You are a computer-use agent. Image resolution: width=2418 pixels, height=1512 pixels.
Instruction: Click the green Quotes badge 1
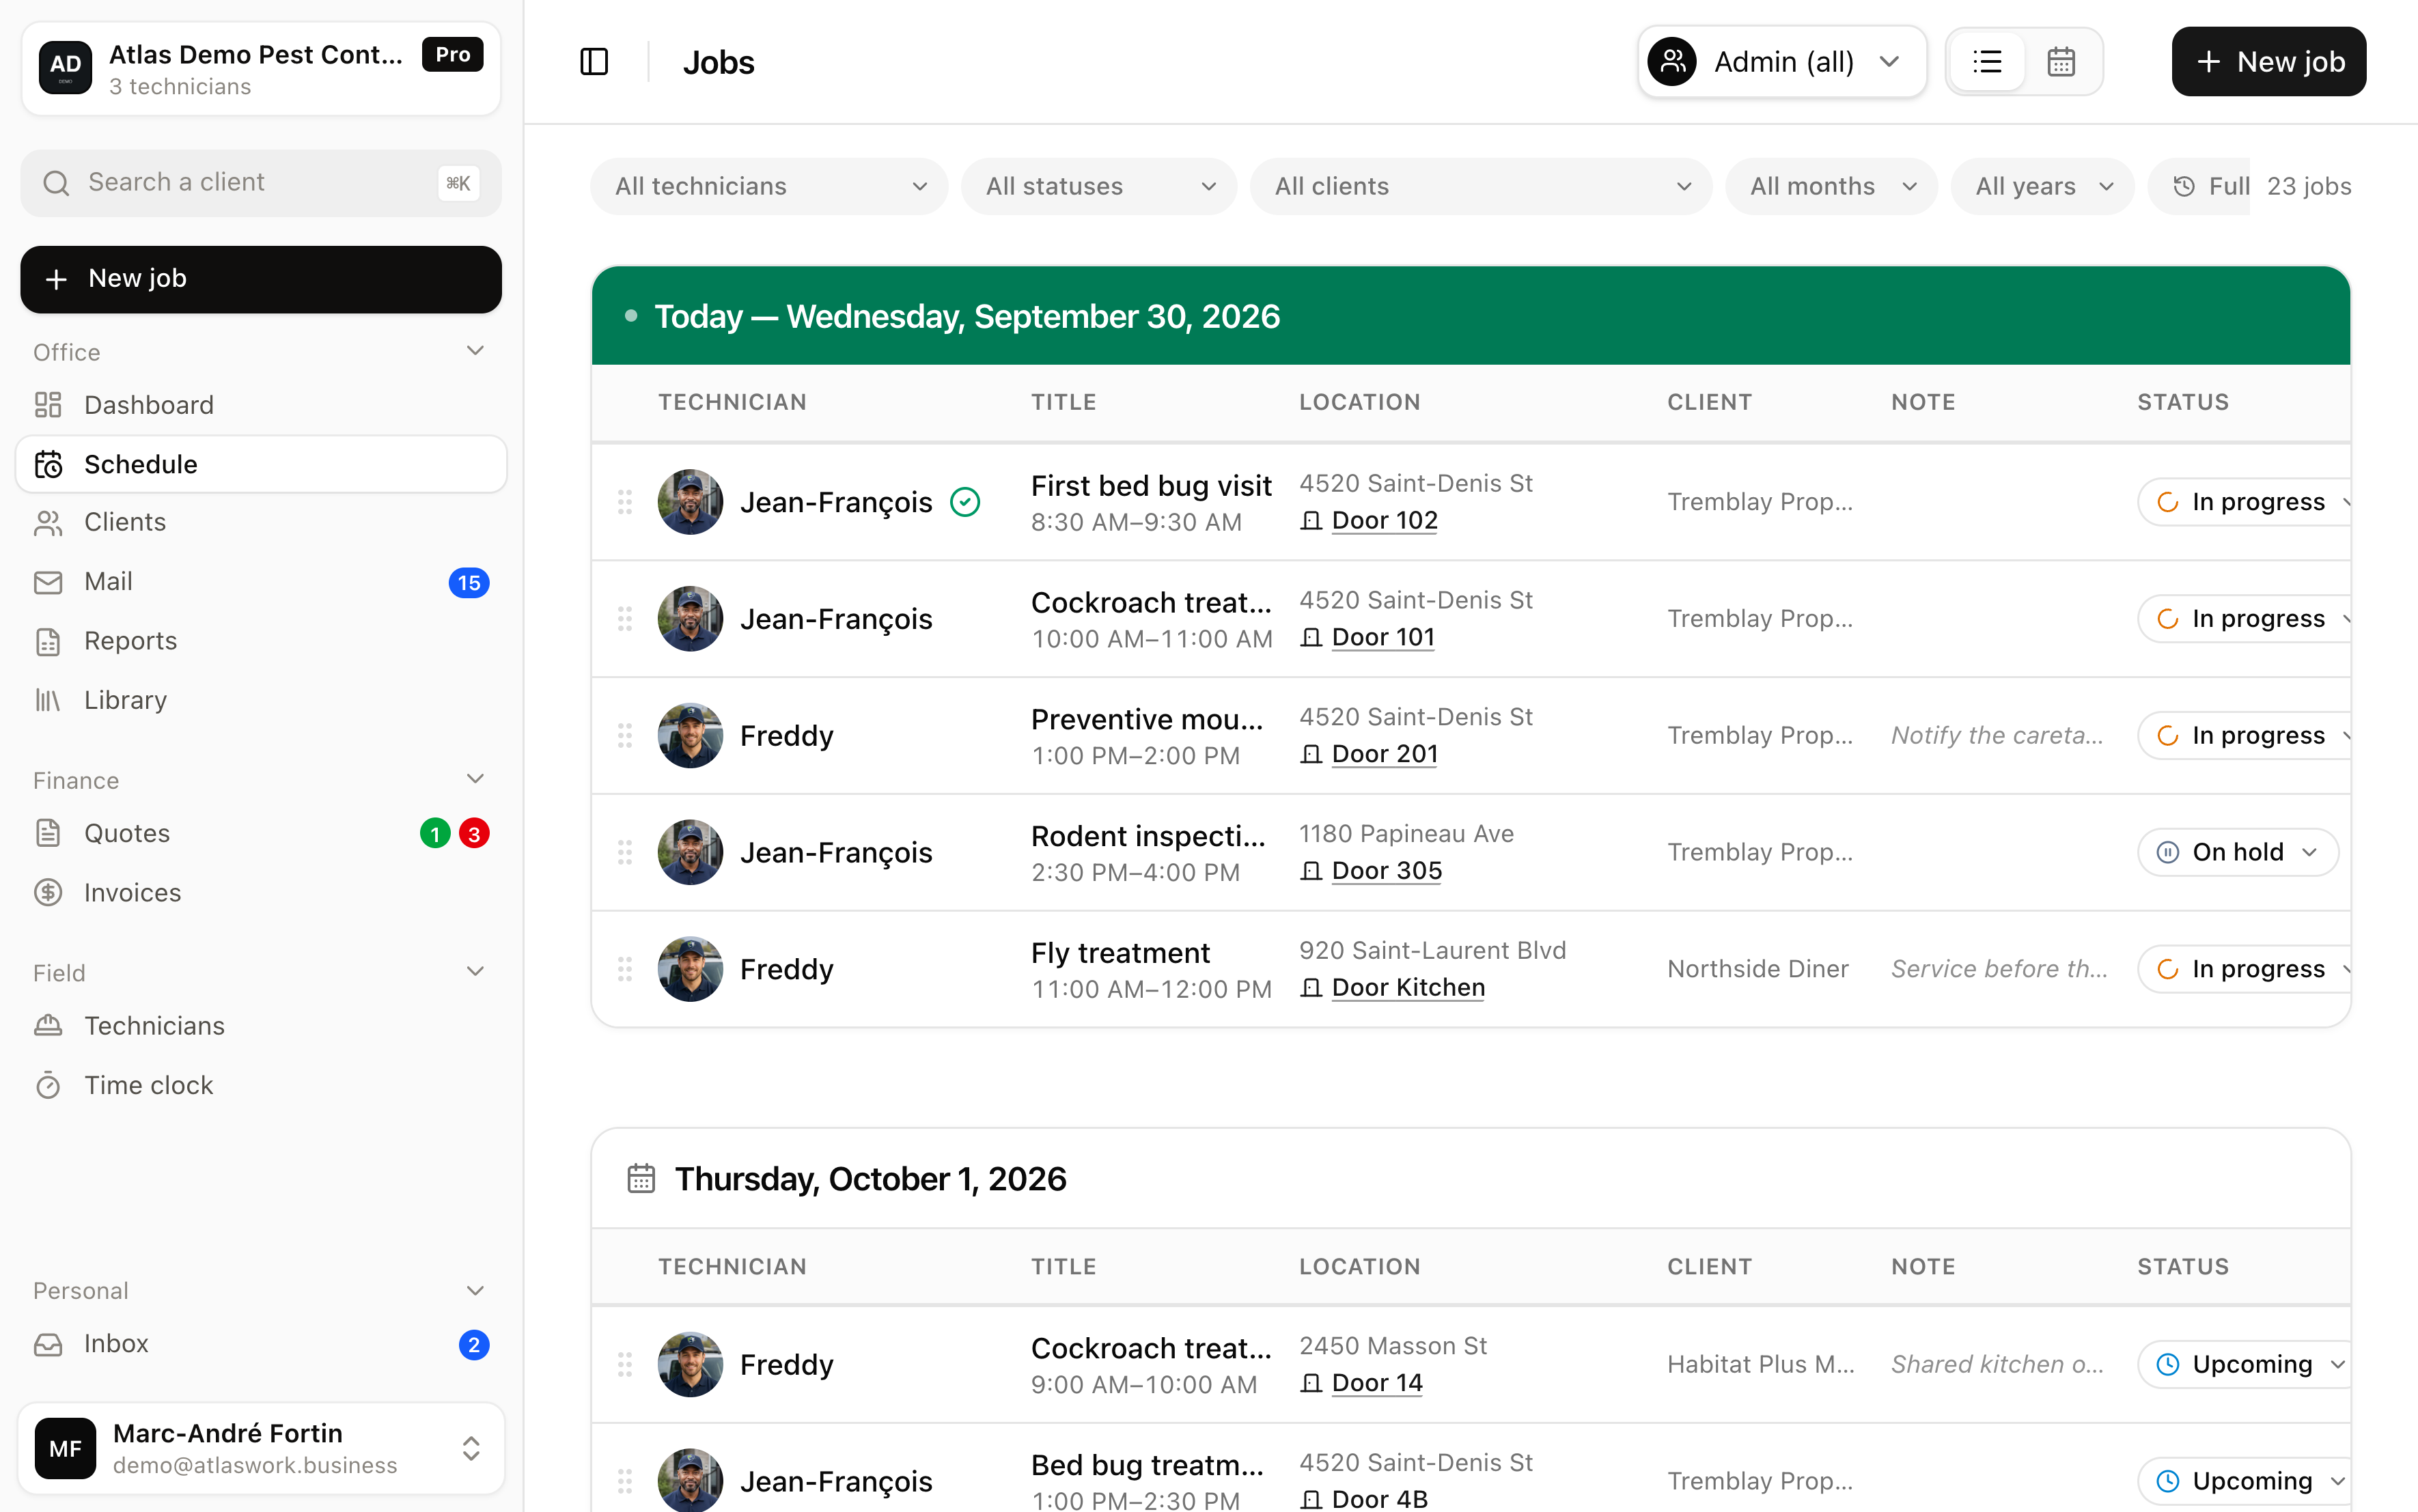pos(435,834)
